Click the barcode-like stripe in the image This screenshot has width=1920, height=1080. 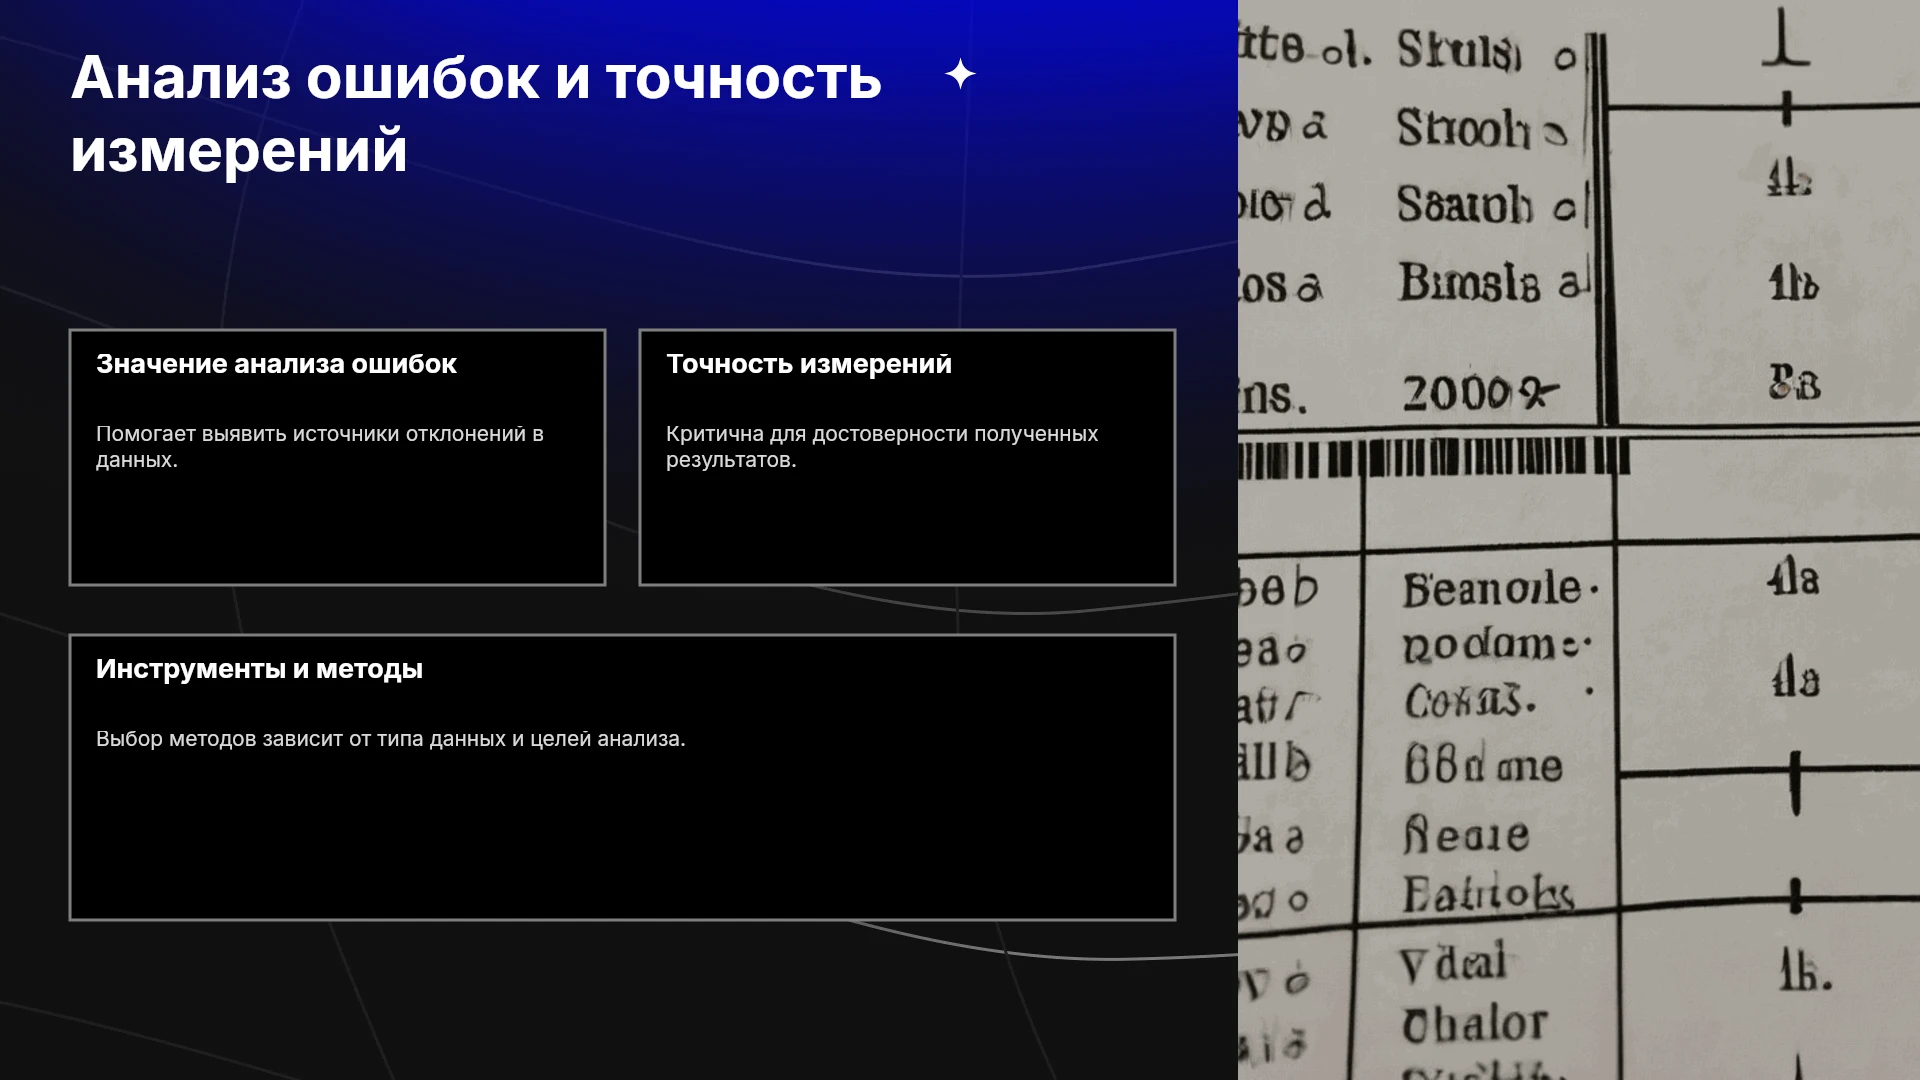point(1434,458)
